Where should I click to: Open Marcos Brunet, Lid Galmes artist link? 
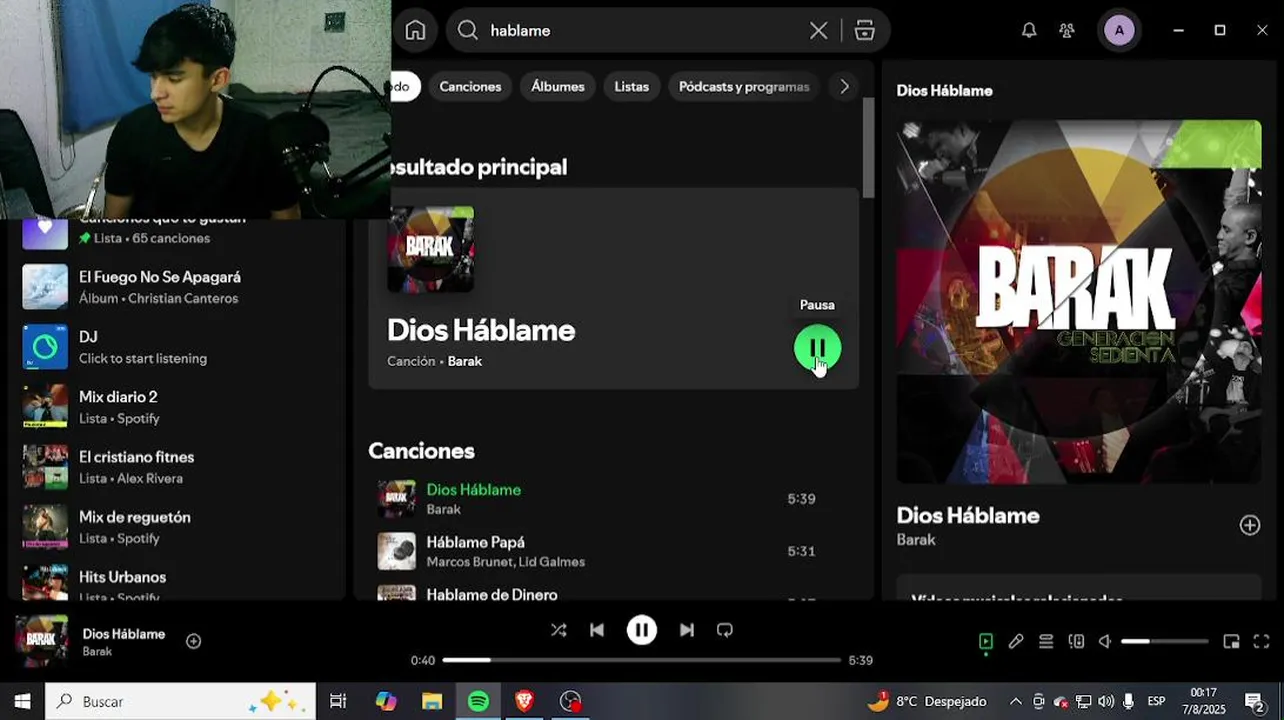(506, 562)
